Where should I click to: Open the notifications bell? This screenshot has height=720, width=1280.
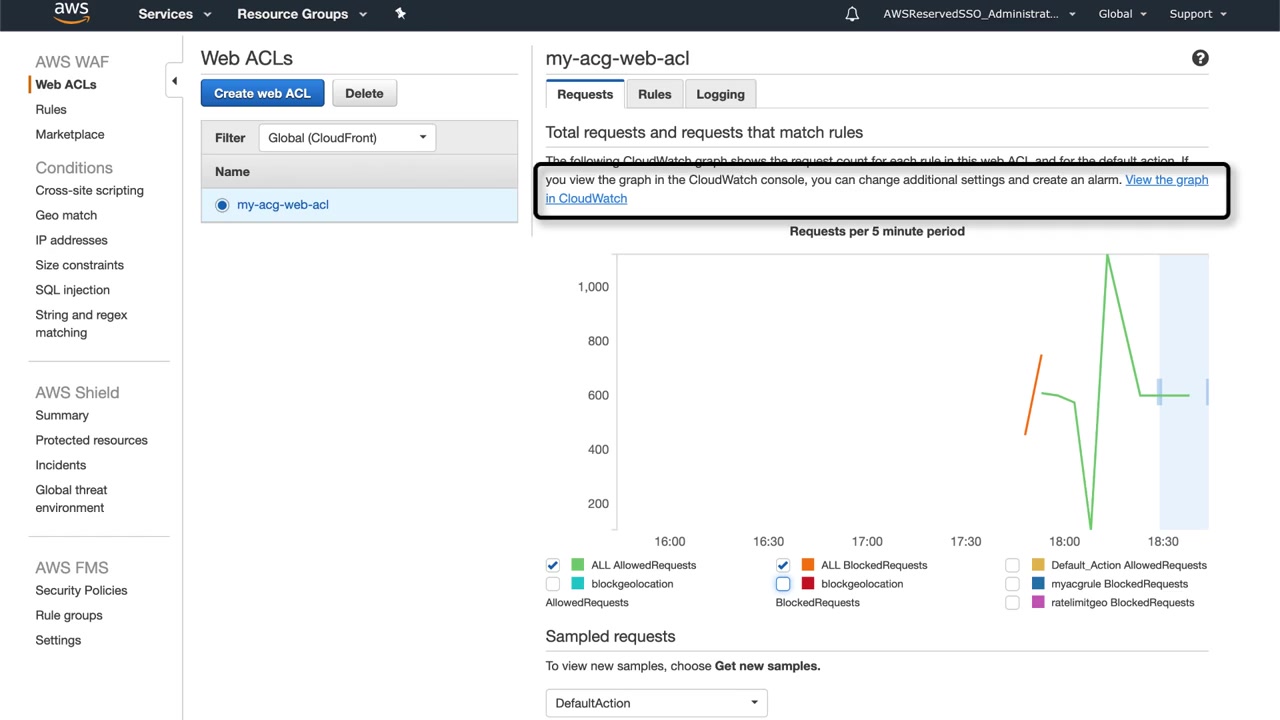(x=852, y=14)
